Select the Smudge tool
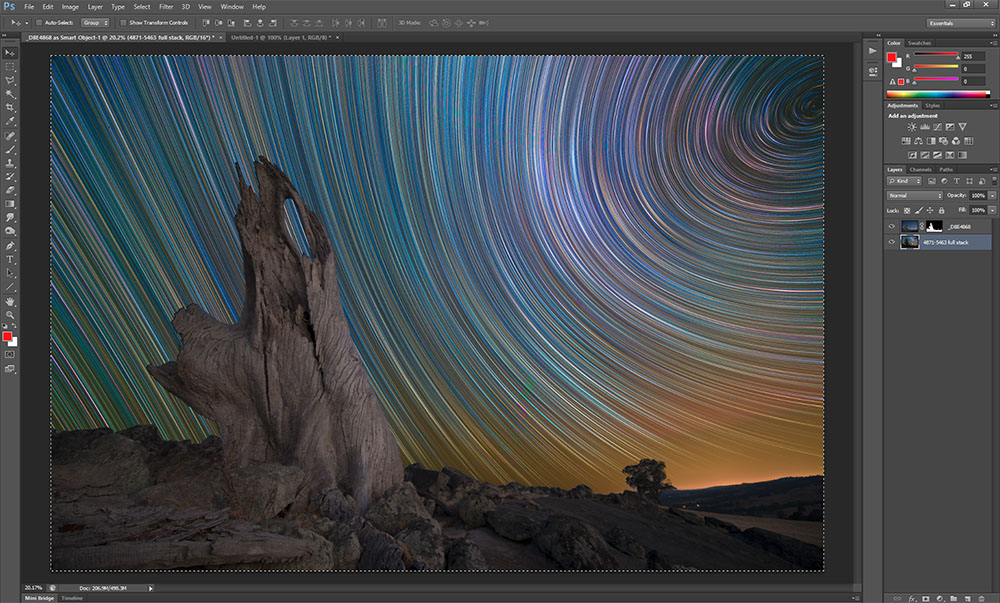1000x603 pixels. [x=10, y=217]
